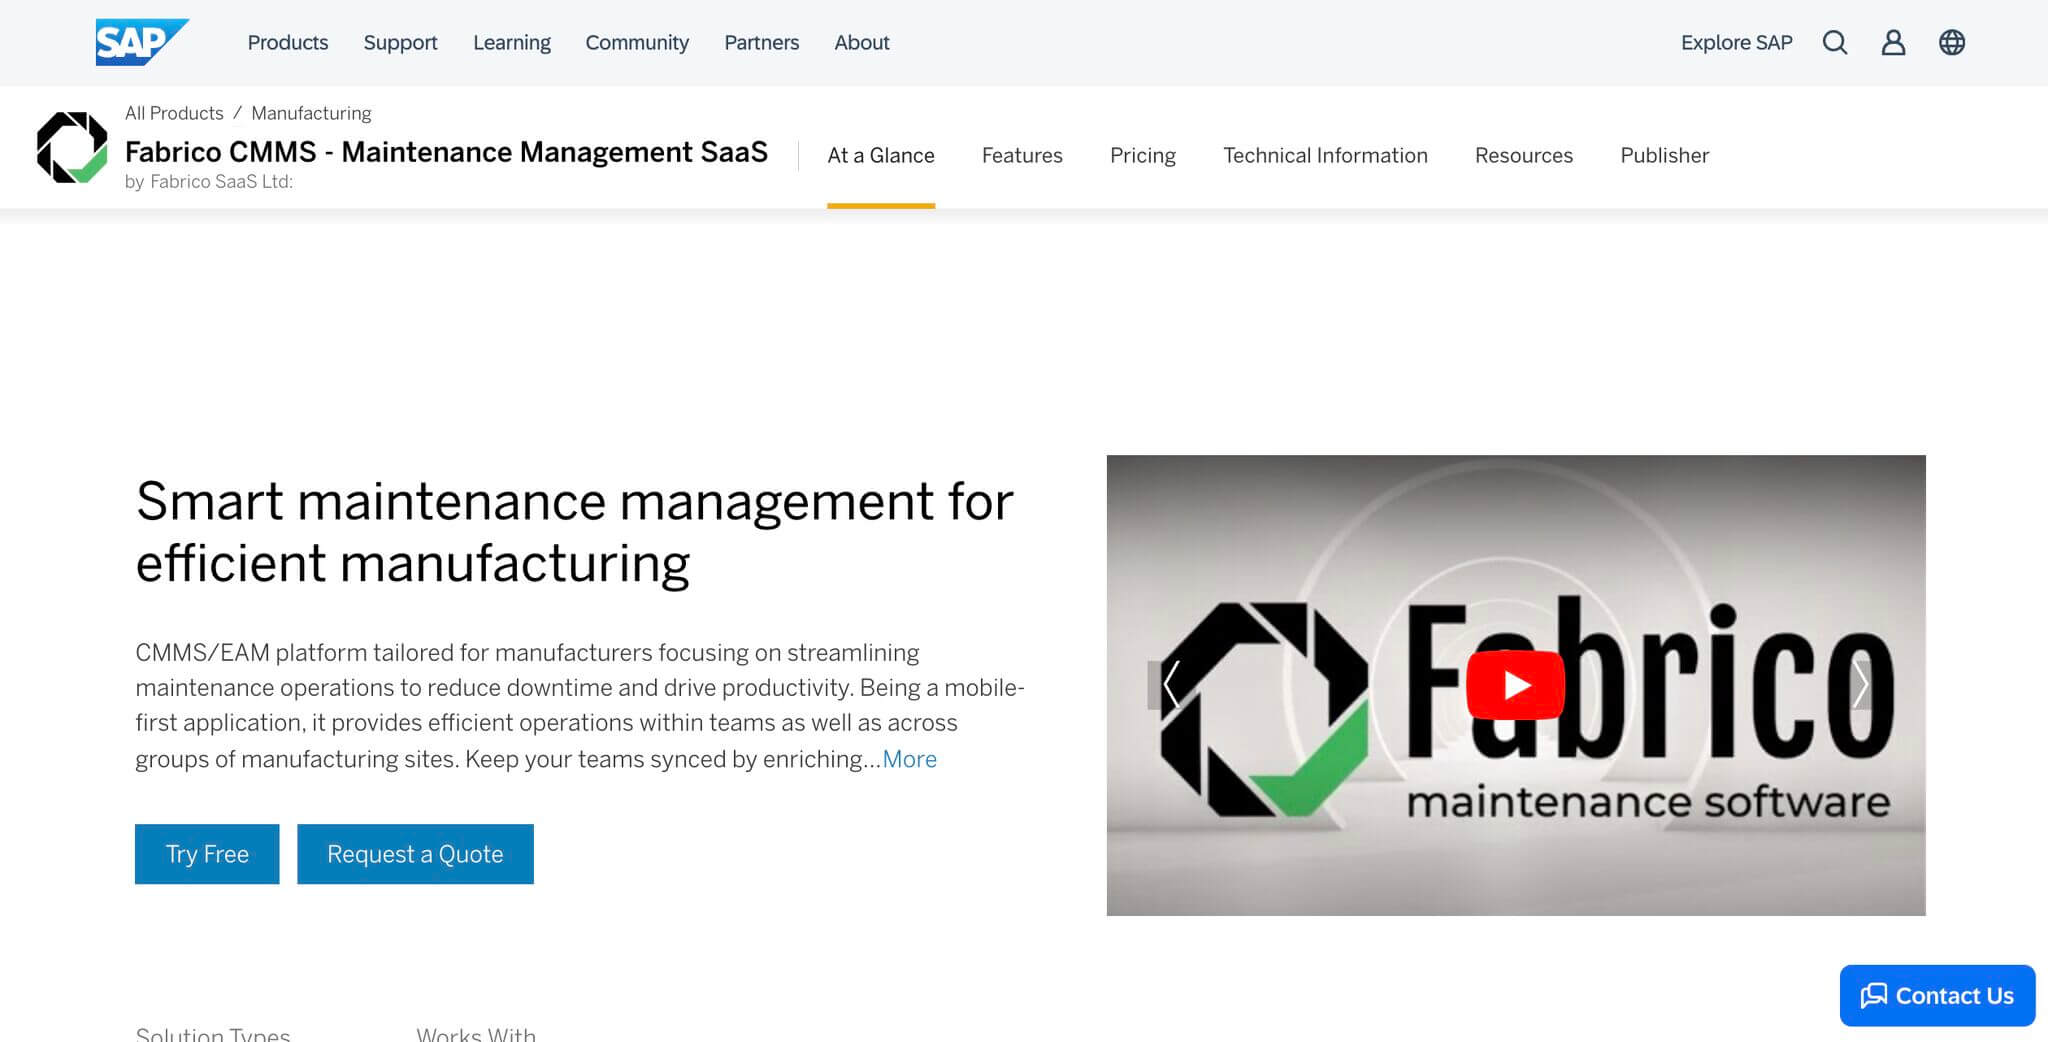
Task: Switch to the Features tab
Action: [x=1022, y=155]
